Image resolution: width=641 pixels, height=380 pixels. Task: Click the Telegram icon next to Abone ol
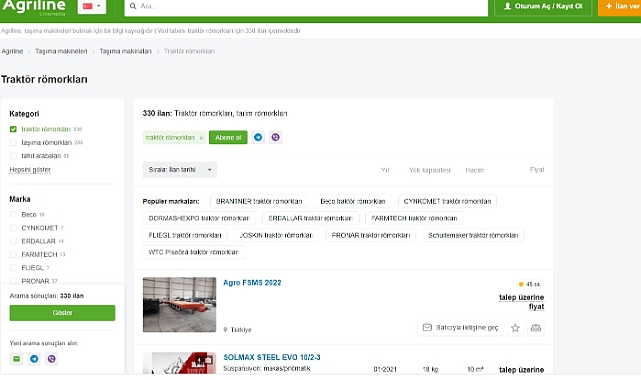(x=258, y=137)
